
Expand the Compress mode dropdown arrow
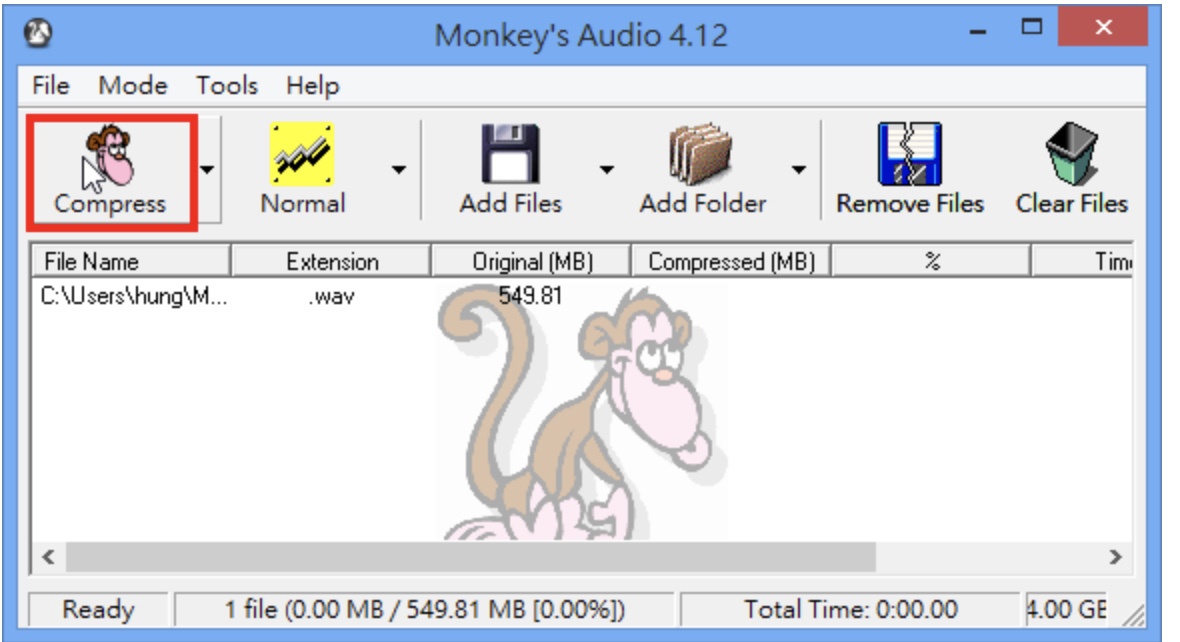pyautogui.click(x=208, y=170)
